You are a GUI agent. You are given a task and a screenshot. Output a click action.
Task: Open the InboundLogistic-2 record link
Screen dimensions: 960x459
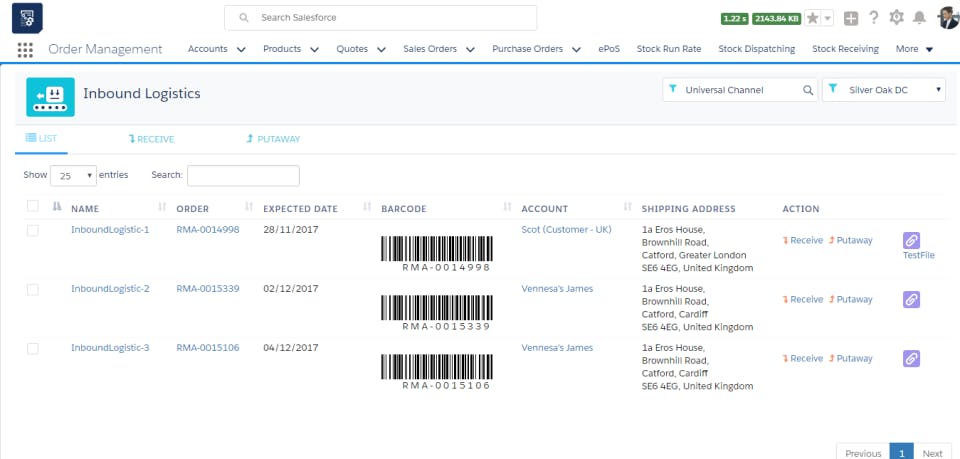coord(110,289)
